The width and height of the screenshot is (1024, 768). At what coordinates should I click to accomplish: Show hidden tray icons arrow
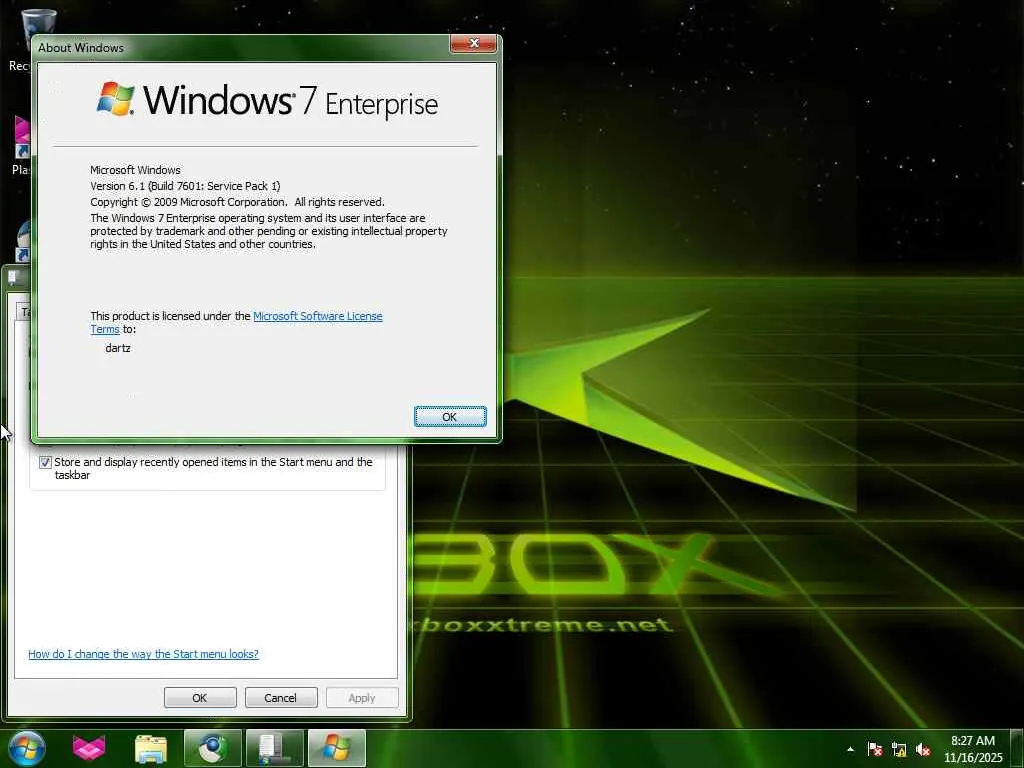click(850, 749)
